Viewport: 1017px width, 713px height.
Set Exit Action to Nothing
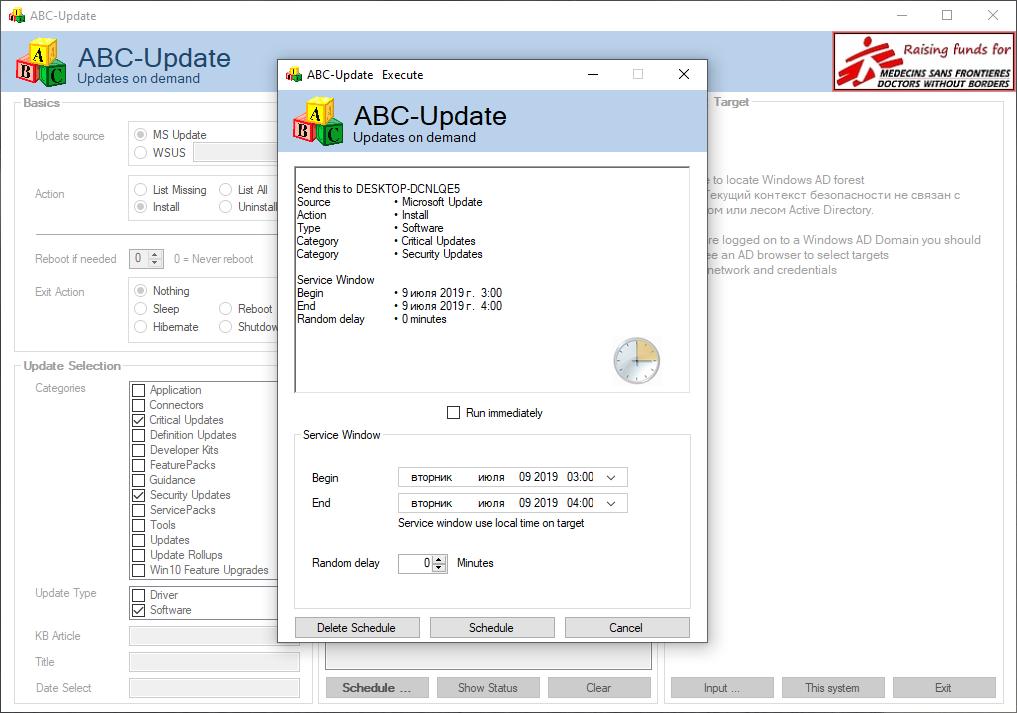(x=140, y=291)
